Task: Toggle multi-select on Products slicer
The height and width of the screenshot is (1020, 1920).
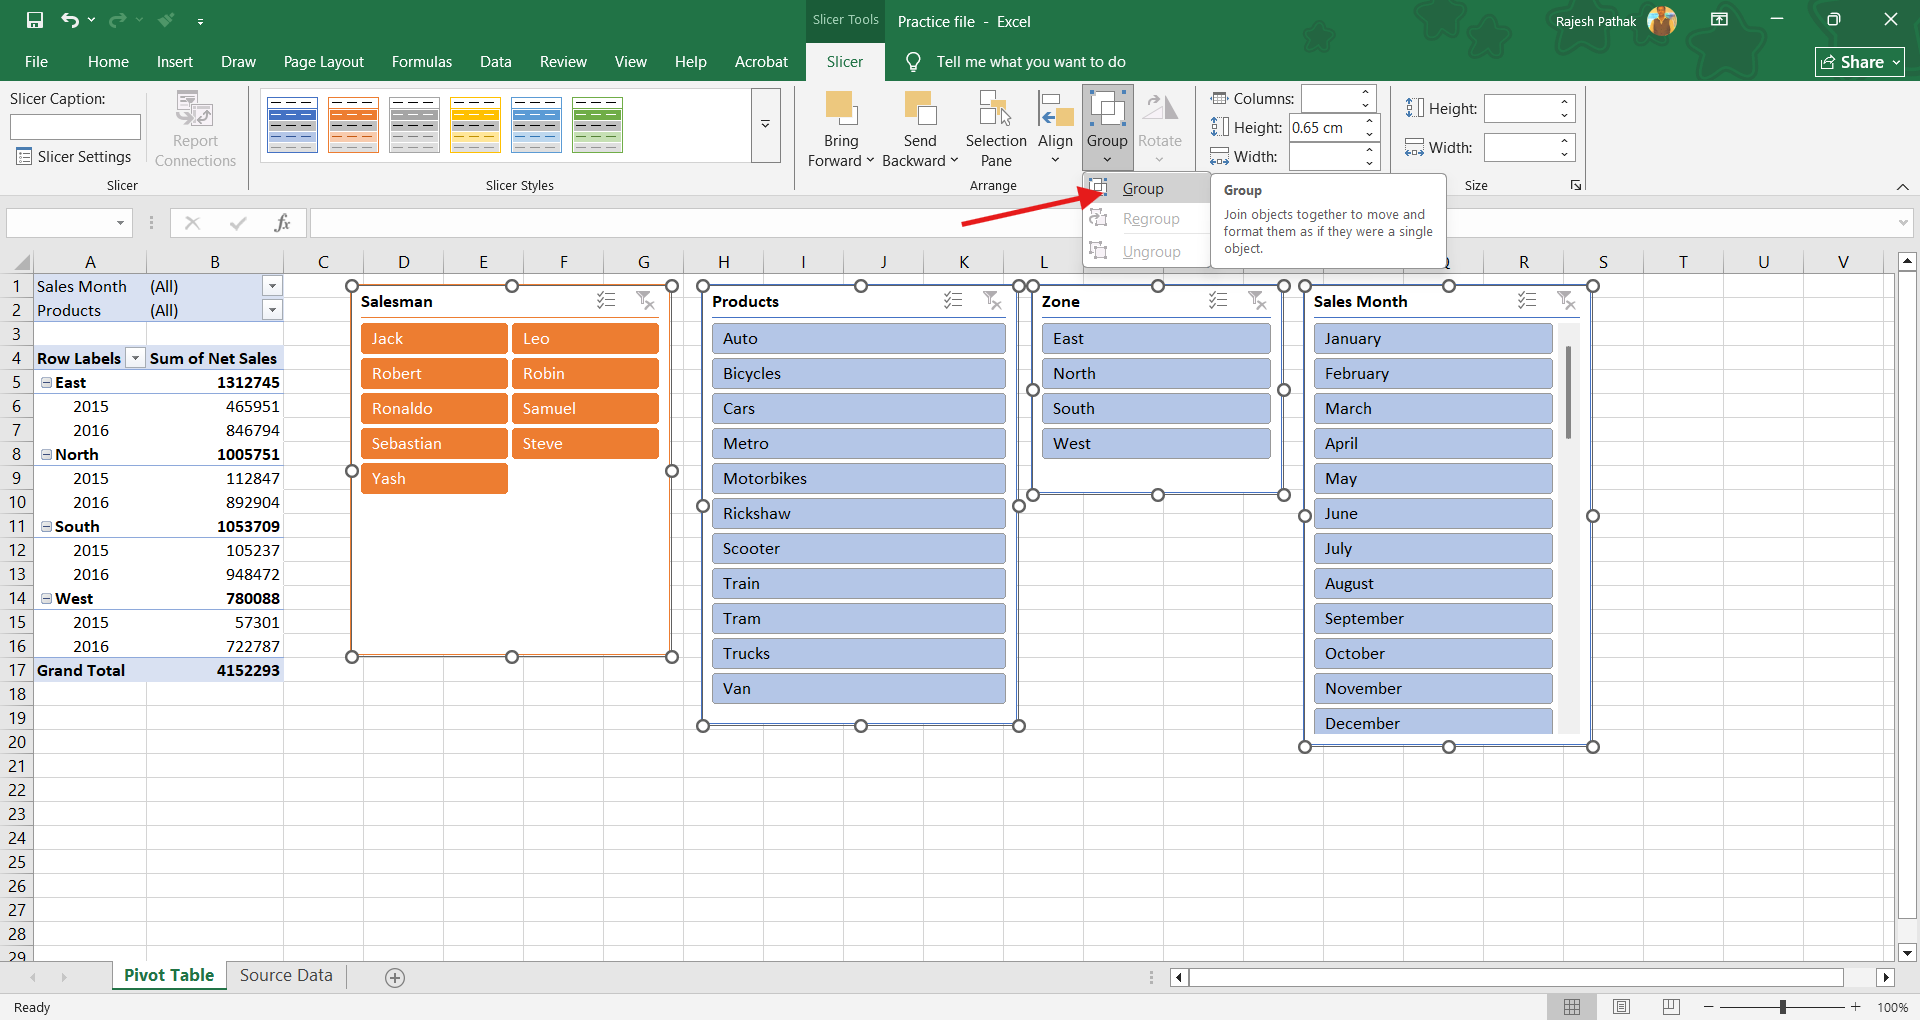Action: [x=953, y=301]
